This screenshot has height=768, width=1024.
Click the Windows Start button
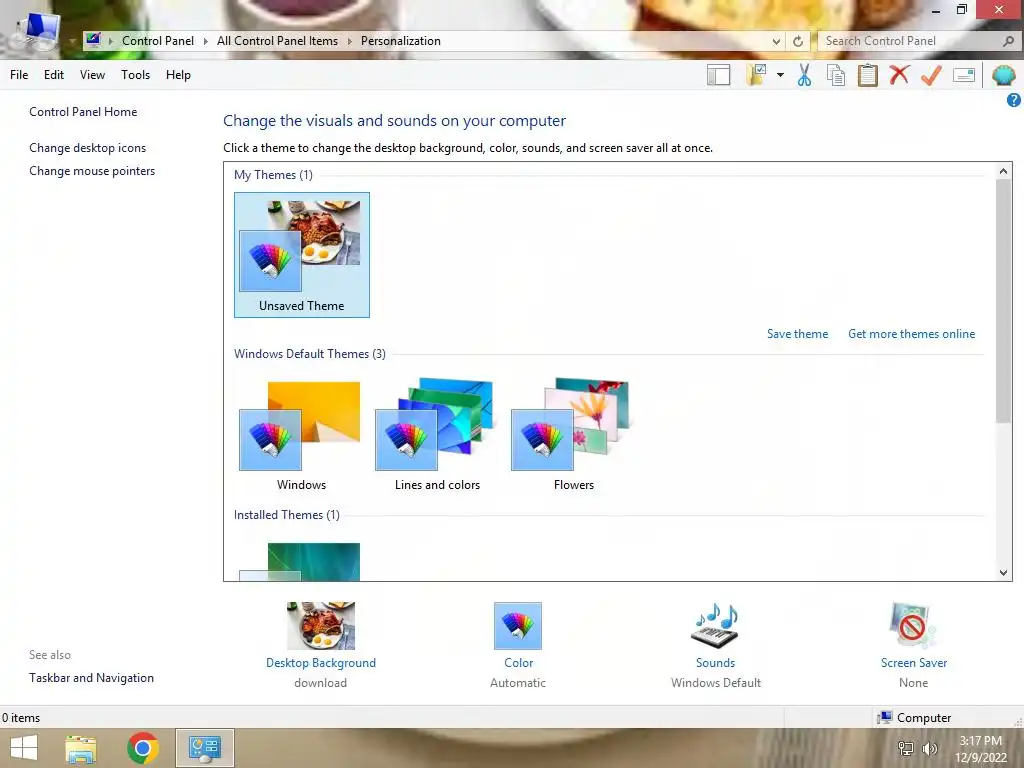24,748
